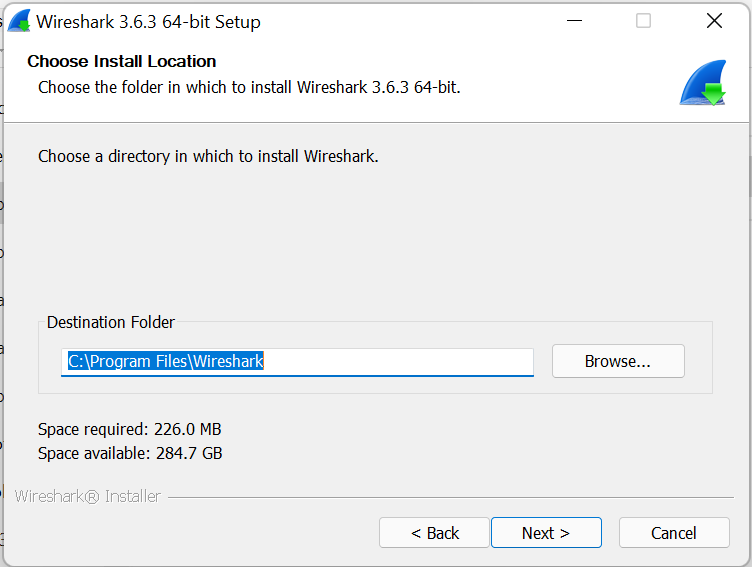Select the 'Space available: 284.7 GB' text
The height and width of the screenshot is (567, 752).
[x=130, y=453]
